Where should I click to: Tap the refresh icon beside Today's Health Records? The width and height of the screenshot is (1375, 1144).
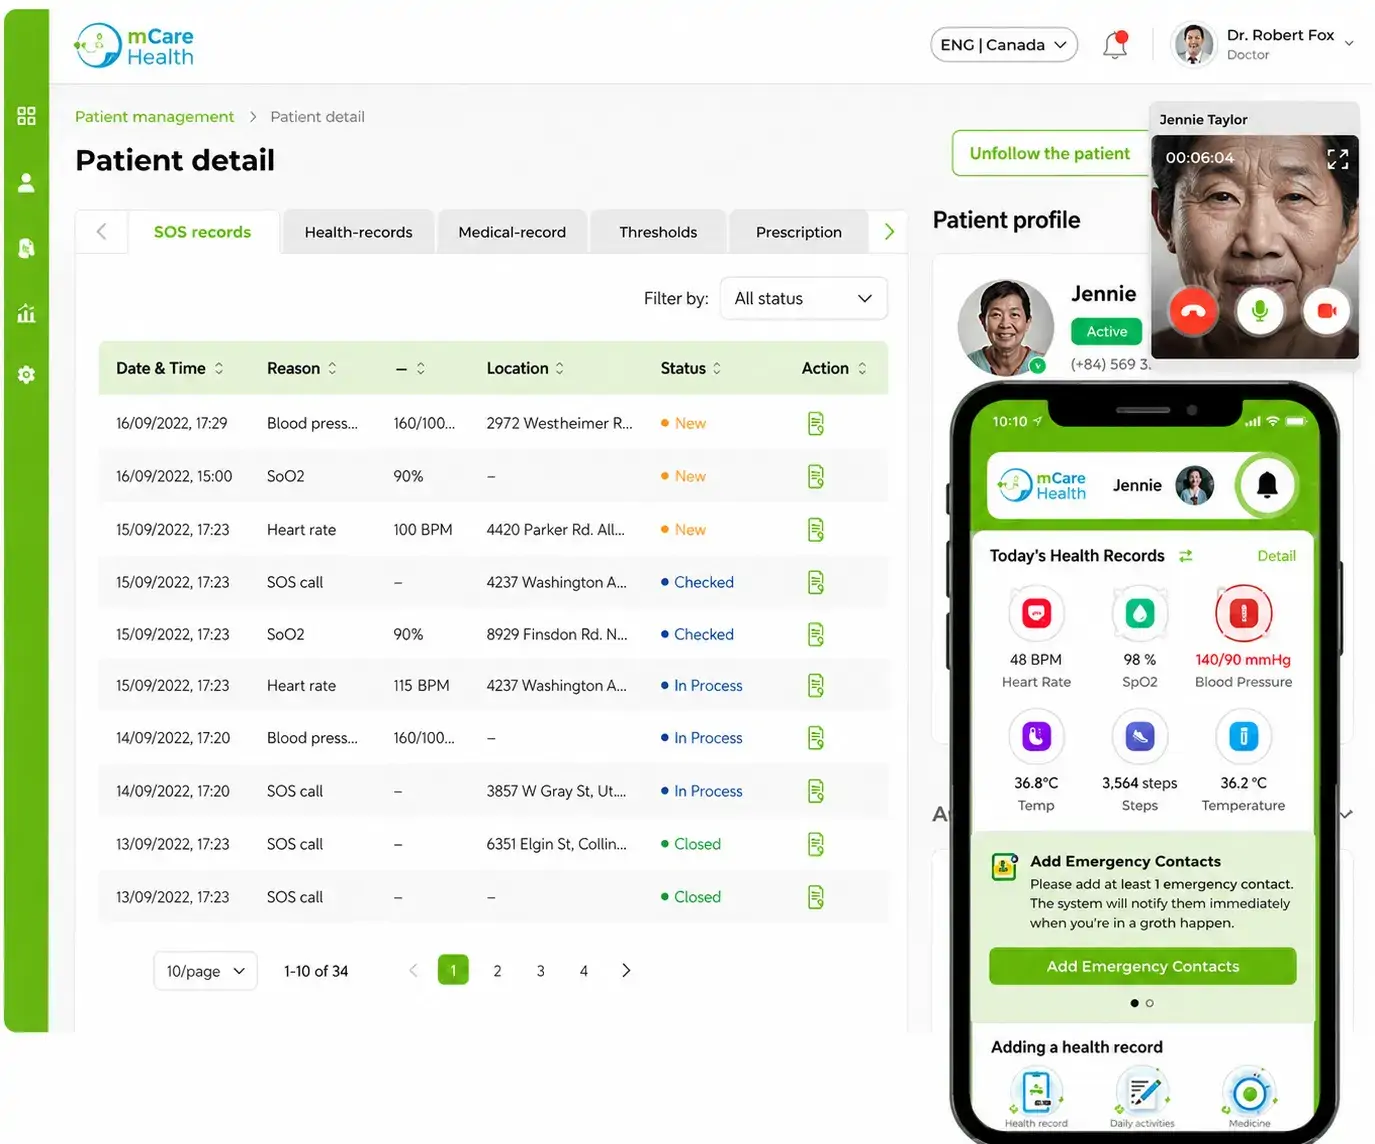point(1186,556)
